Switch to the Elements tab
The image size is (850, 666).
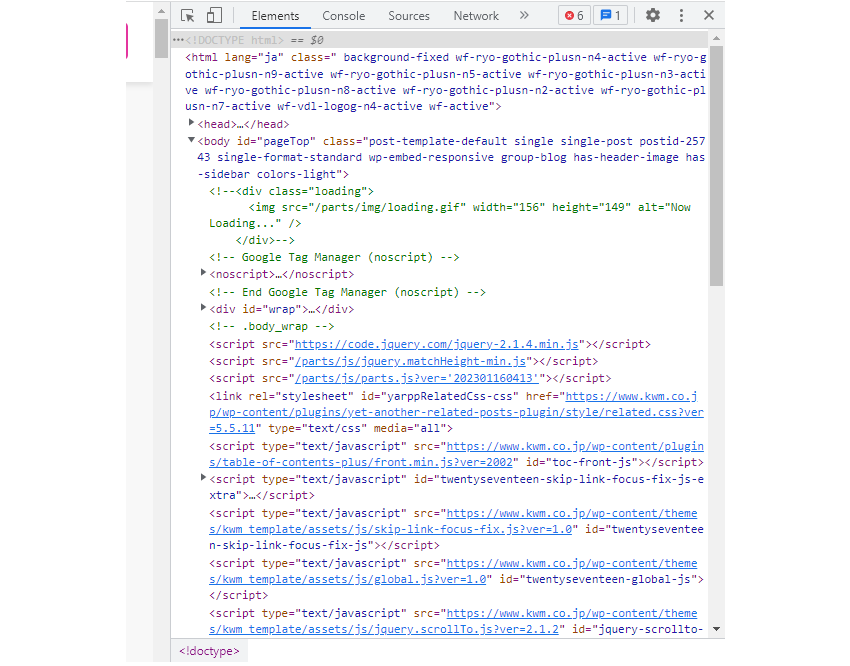point(275,16)
